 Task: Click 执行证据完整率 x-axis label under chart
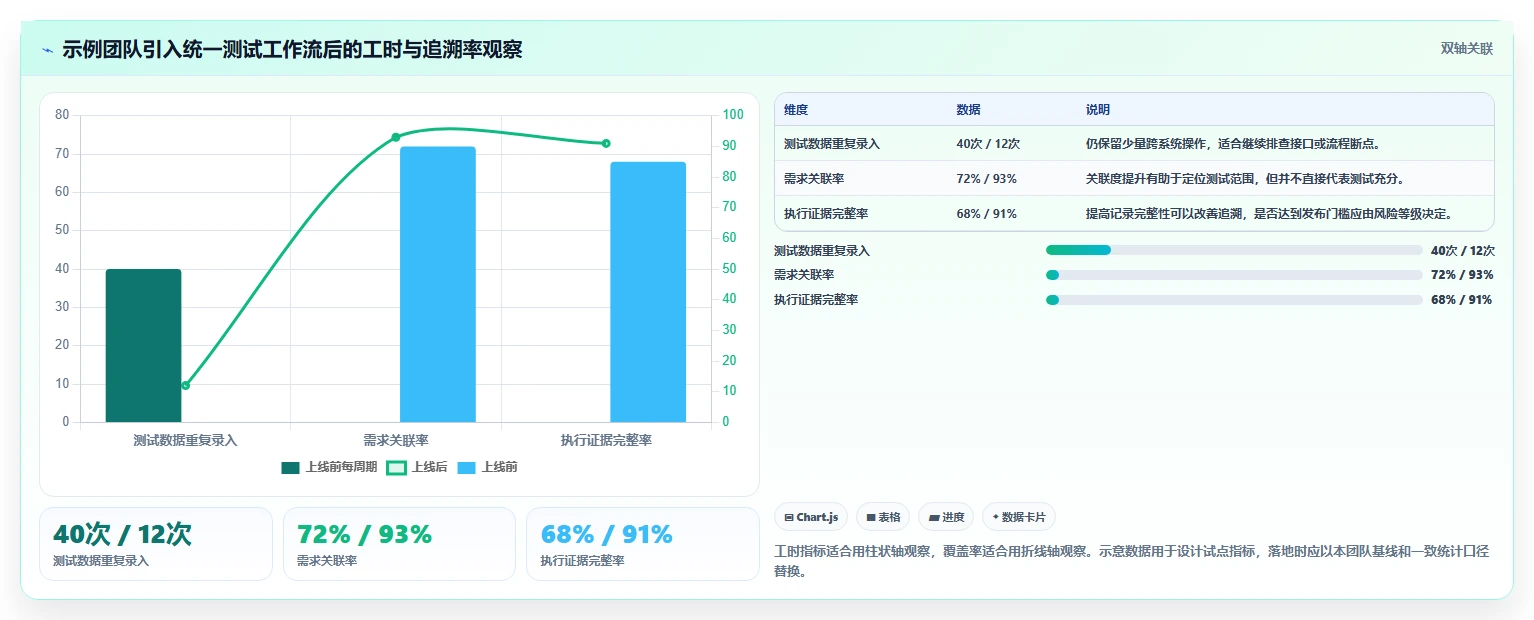tap(606, 440)
